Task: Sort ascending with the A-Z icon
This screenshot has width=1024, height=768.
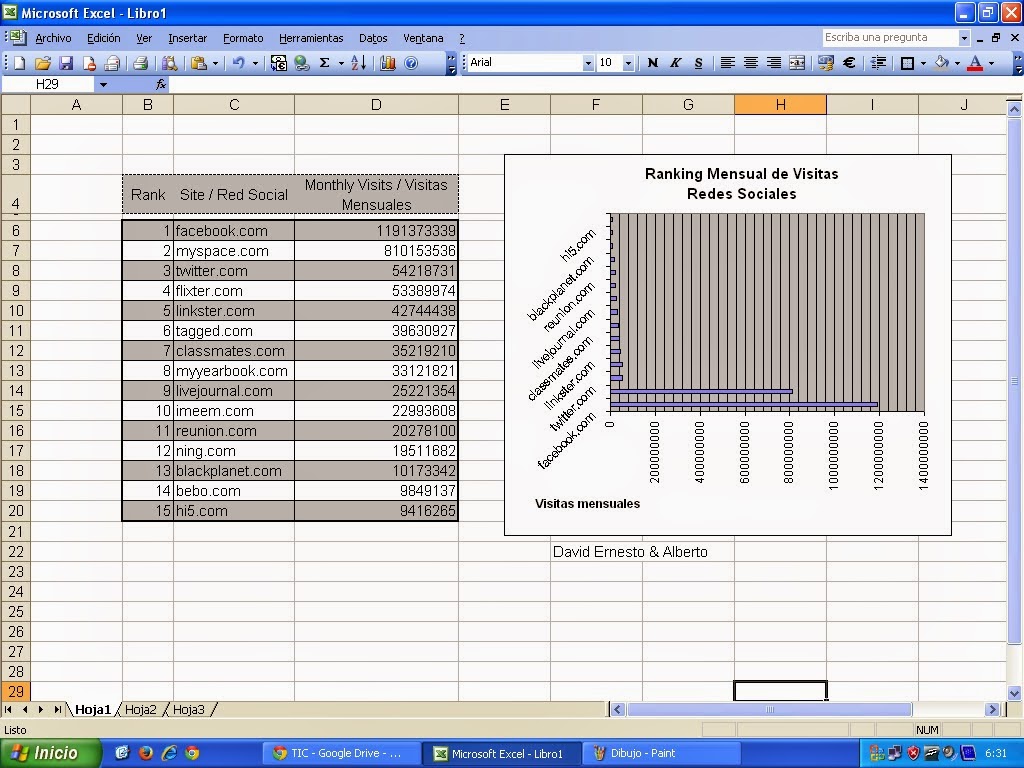Action: pyautogui.click(x=359, y=63)
